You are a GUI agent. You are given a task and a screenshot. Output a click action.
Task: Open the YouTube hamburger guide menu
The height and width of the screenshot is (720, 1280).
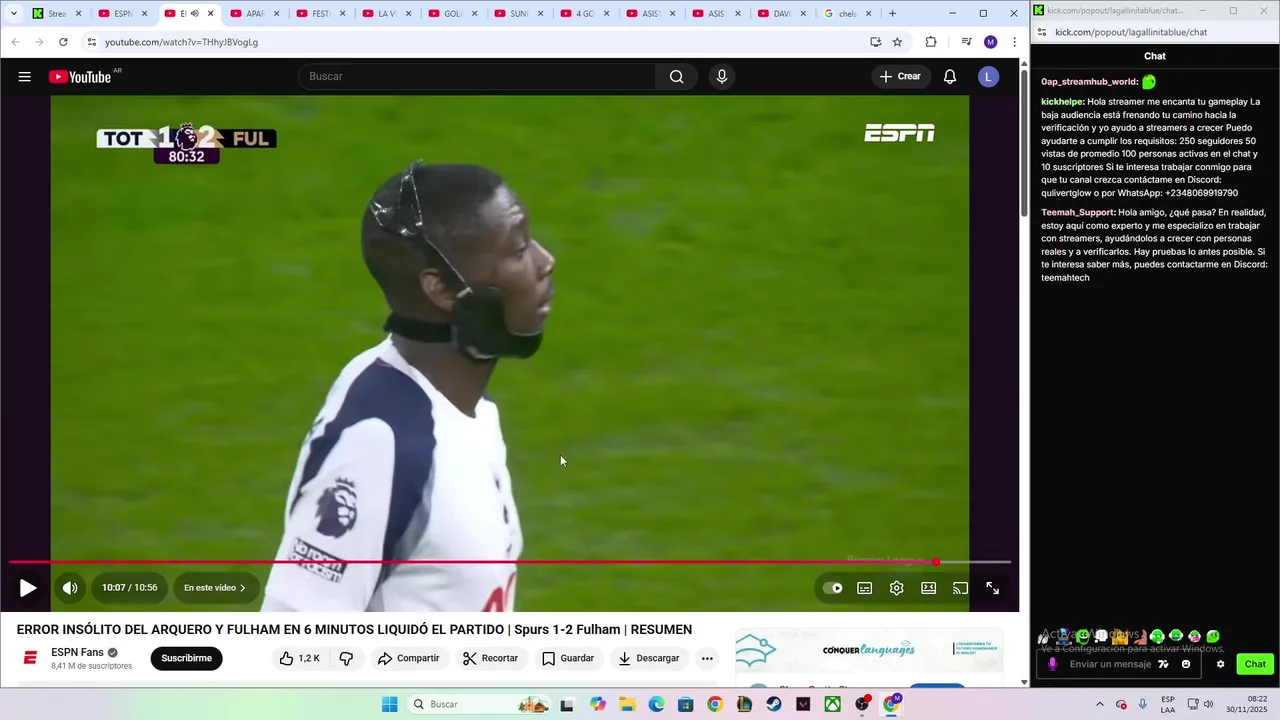coord(25,77)
